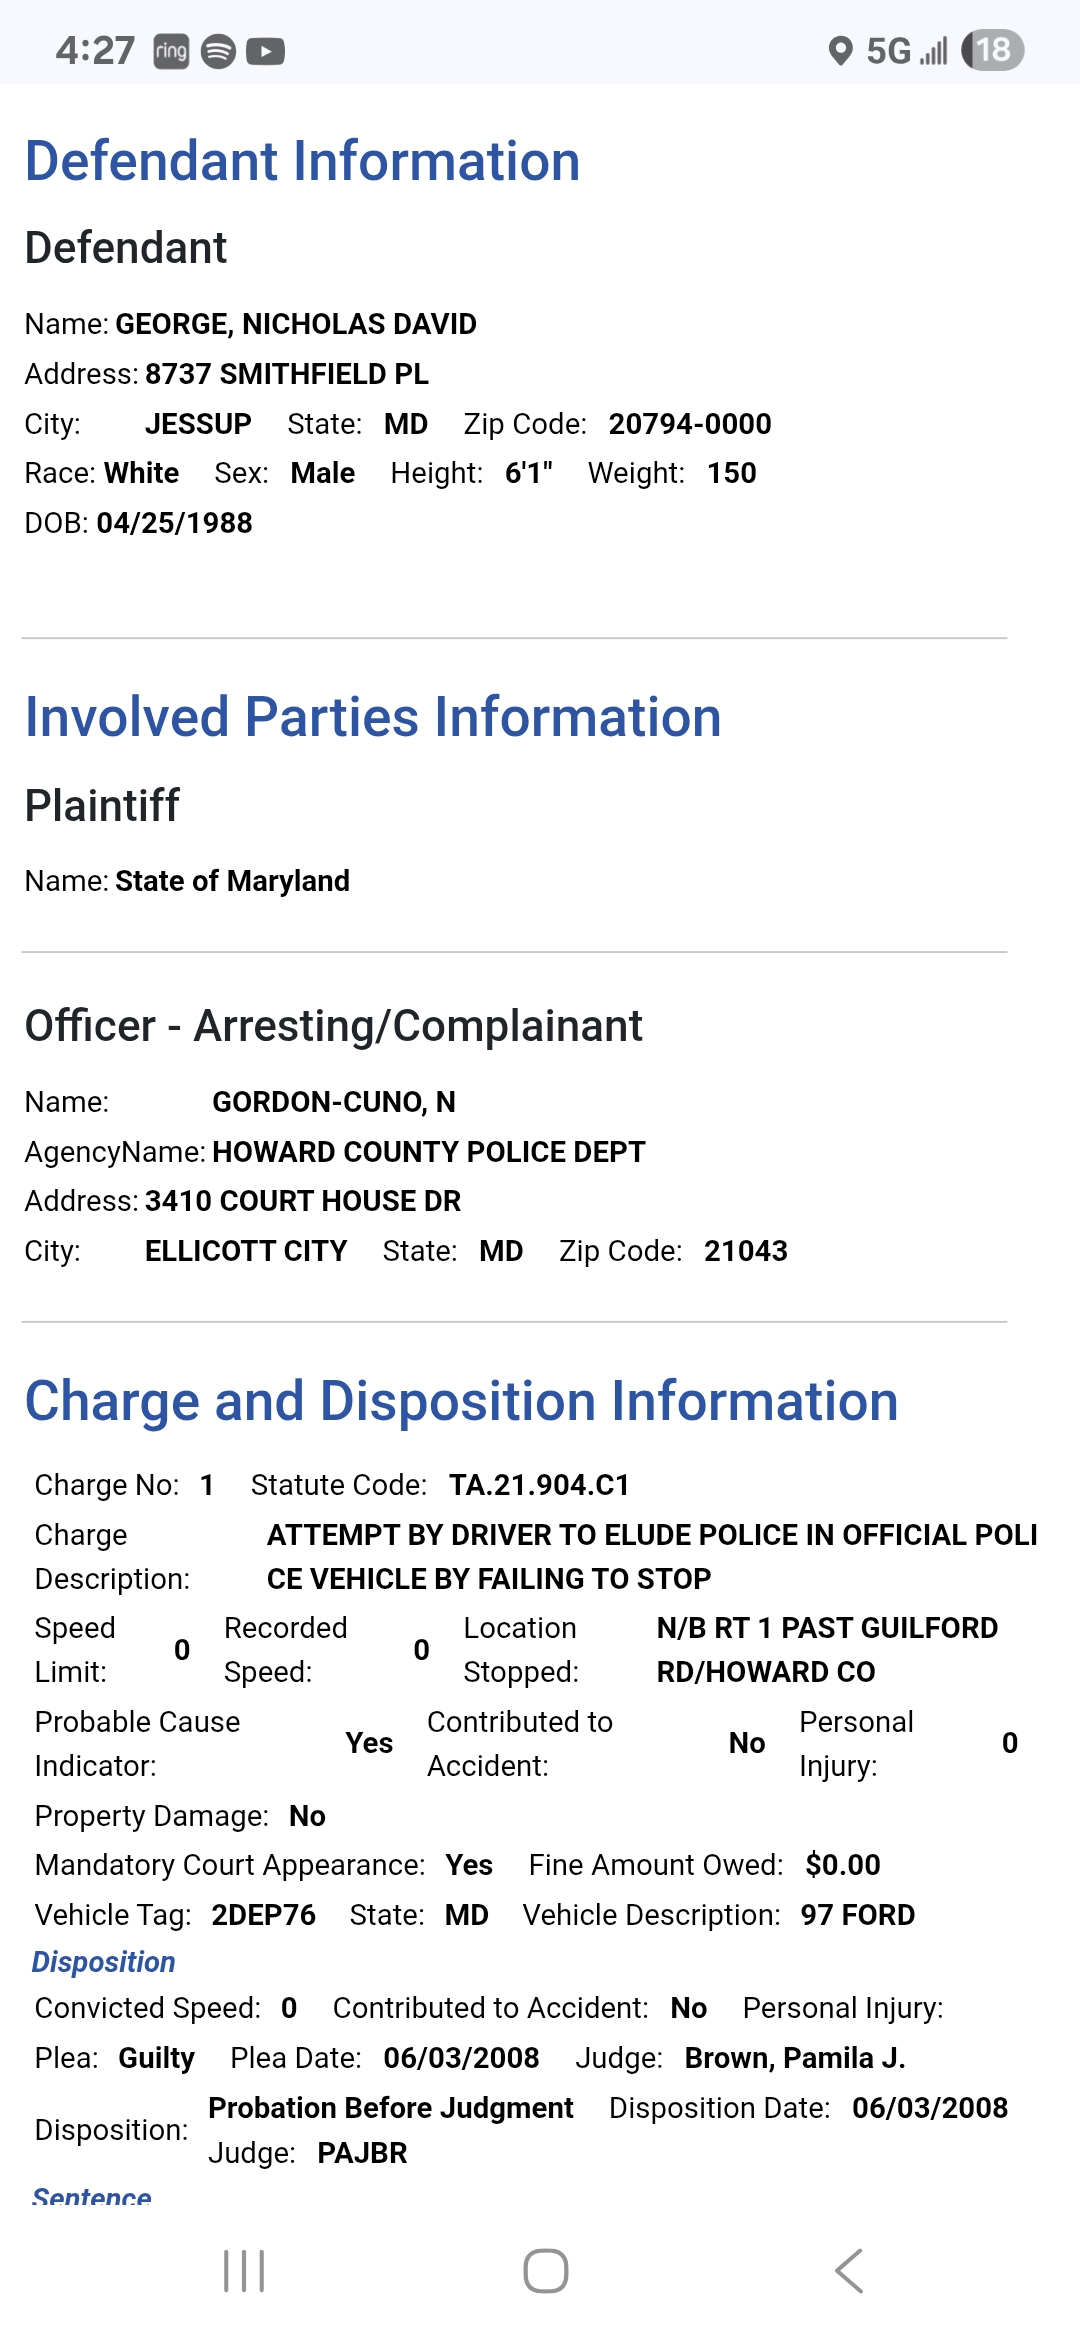Tap the 4:27 clock in status bar

pyautogui.click(x=95, y=50)
